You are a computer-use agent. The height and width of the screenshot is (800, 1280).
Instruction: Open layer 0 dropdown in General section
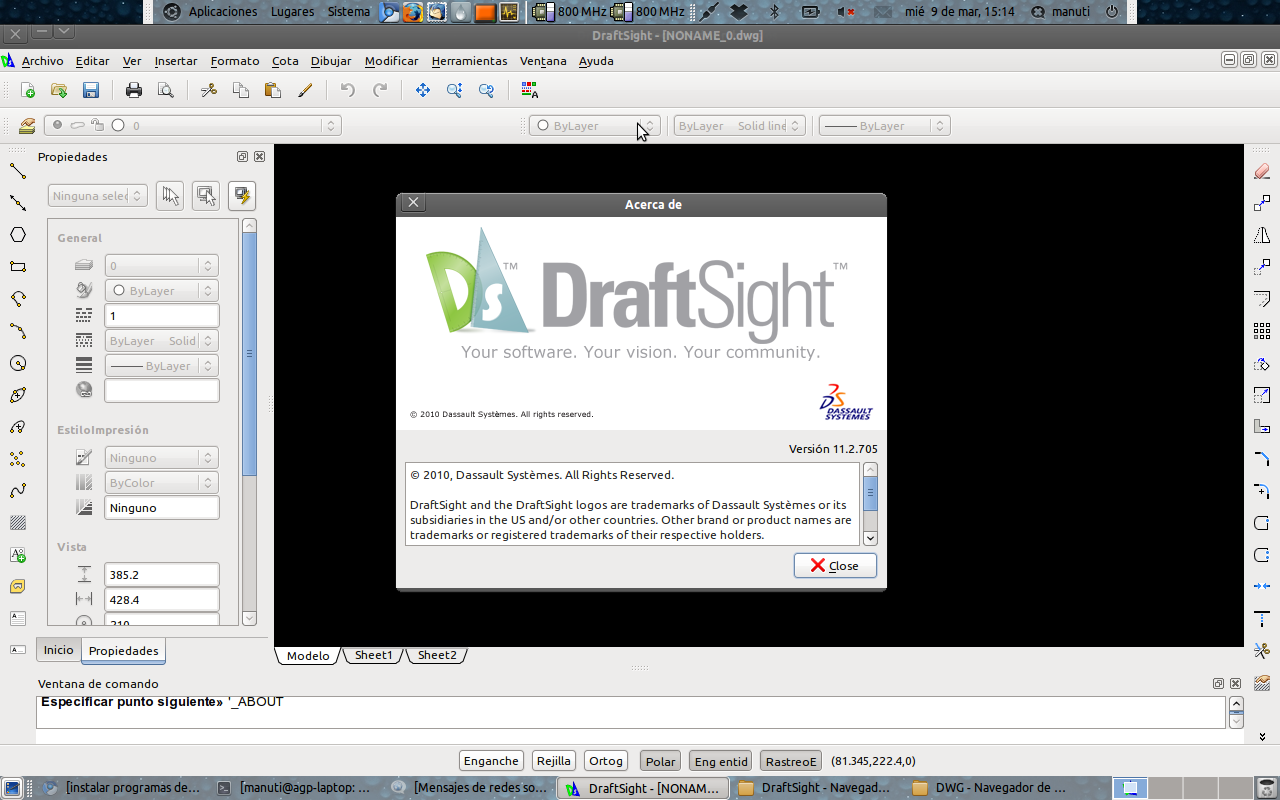161,266
